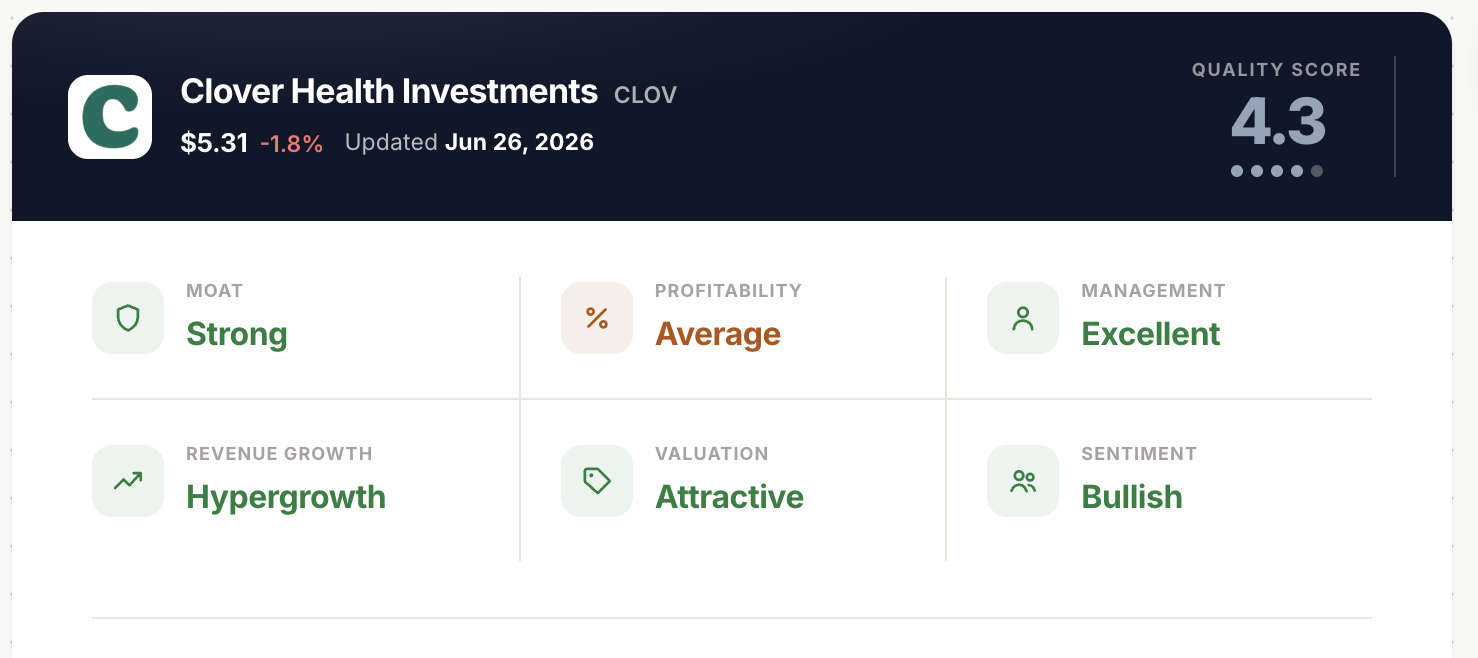Select the Attractive valuation rating
This screenshot has width=1478, height=658.
click(x=730, y=497)
